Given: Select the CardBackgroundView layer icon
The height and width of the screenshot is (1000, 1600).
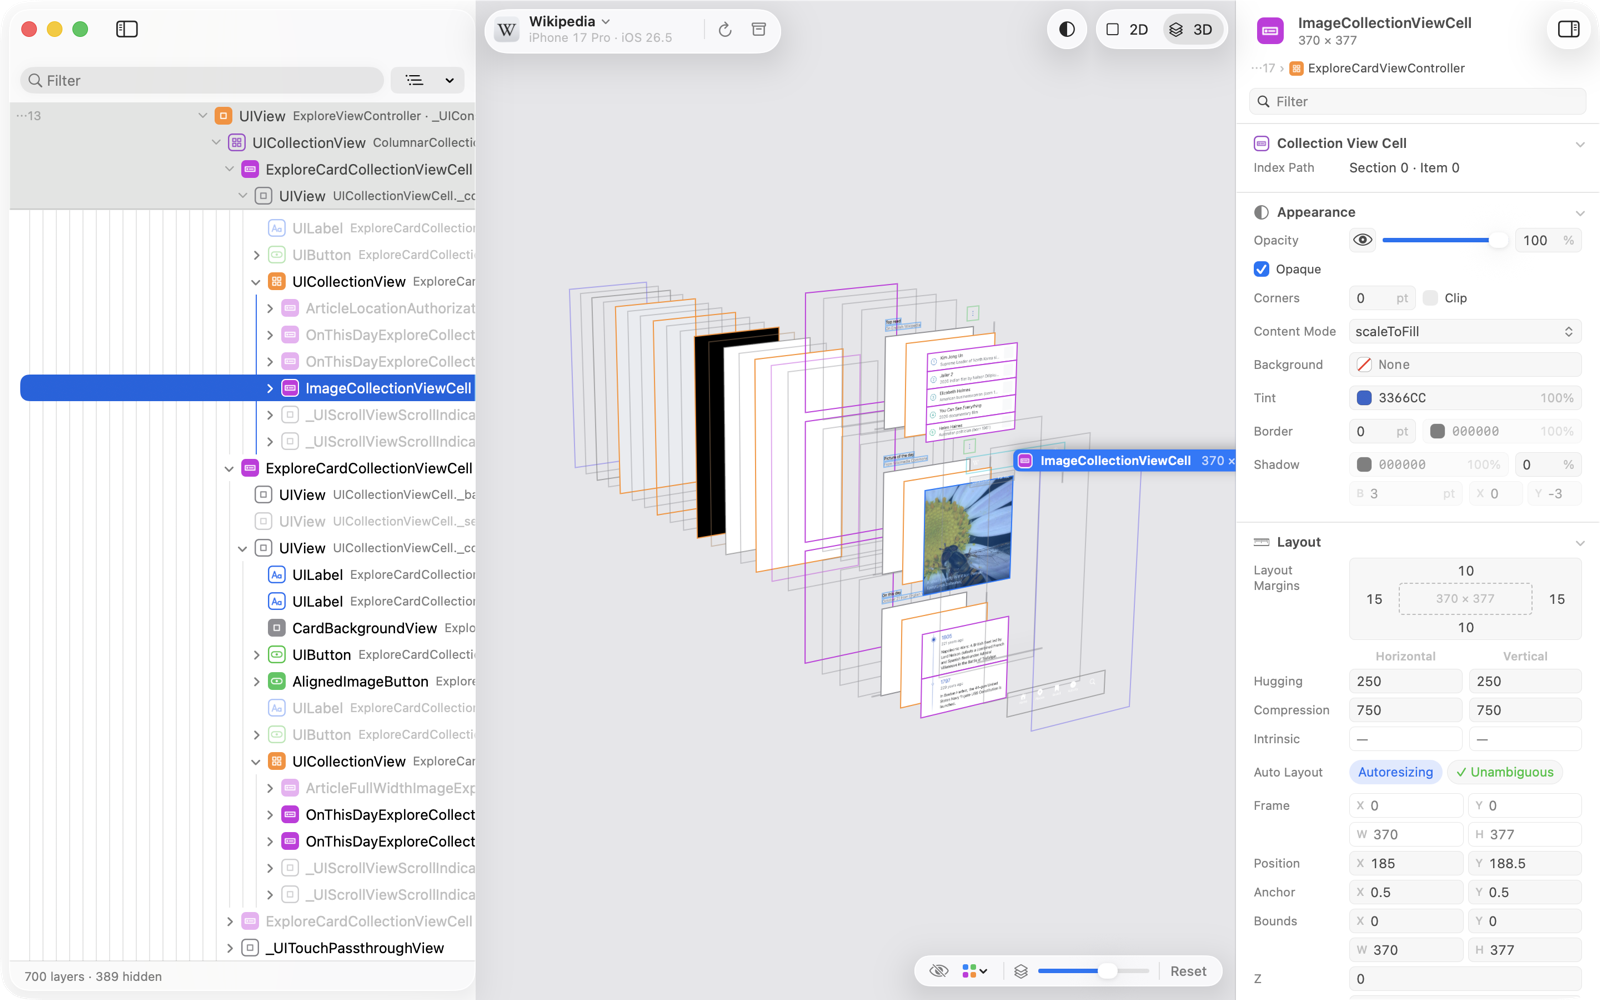Looking at the screenshot, I should coord(277,628).
